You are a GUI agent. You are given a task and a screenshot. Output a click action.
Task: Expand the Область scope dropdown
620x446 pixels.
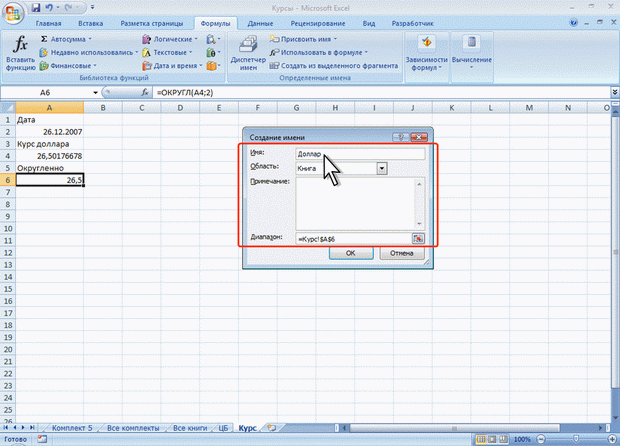click(382, 168)
